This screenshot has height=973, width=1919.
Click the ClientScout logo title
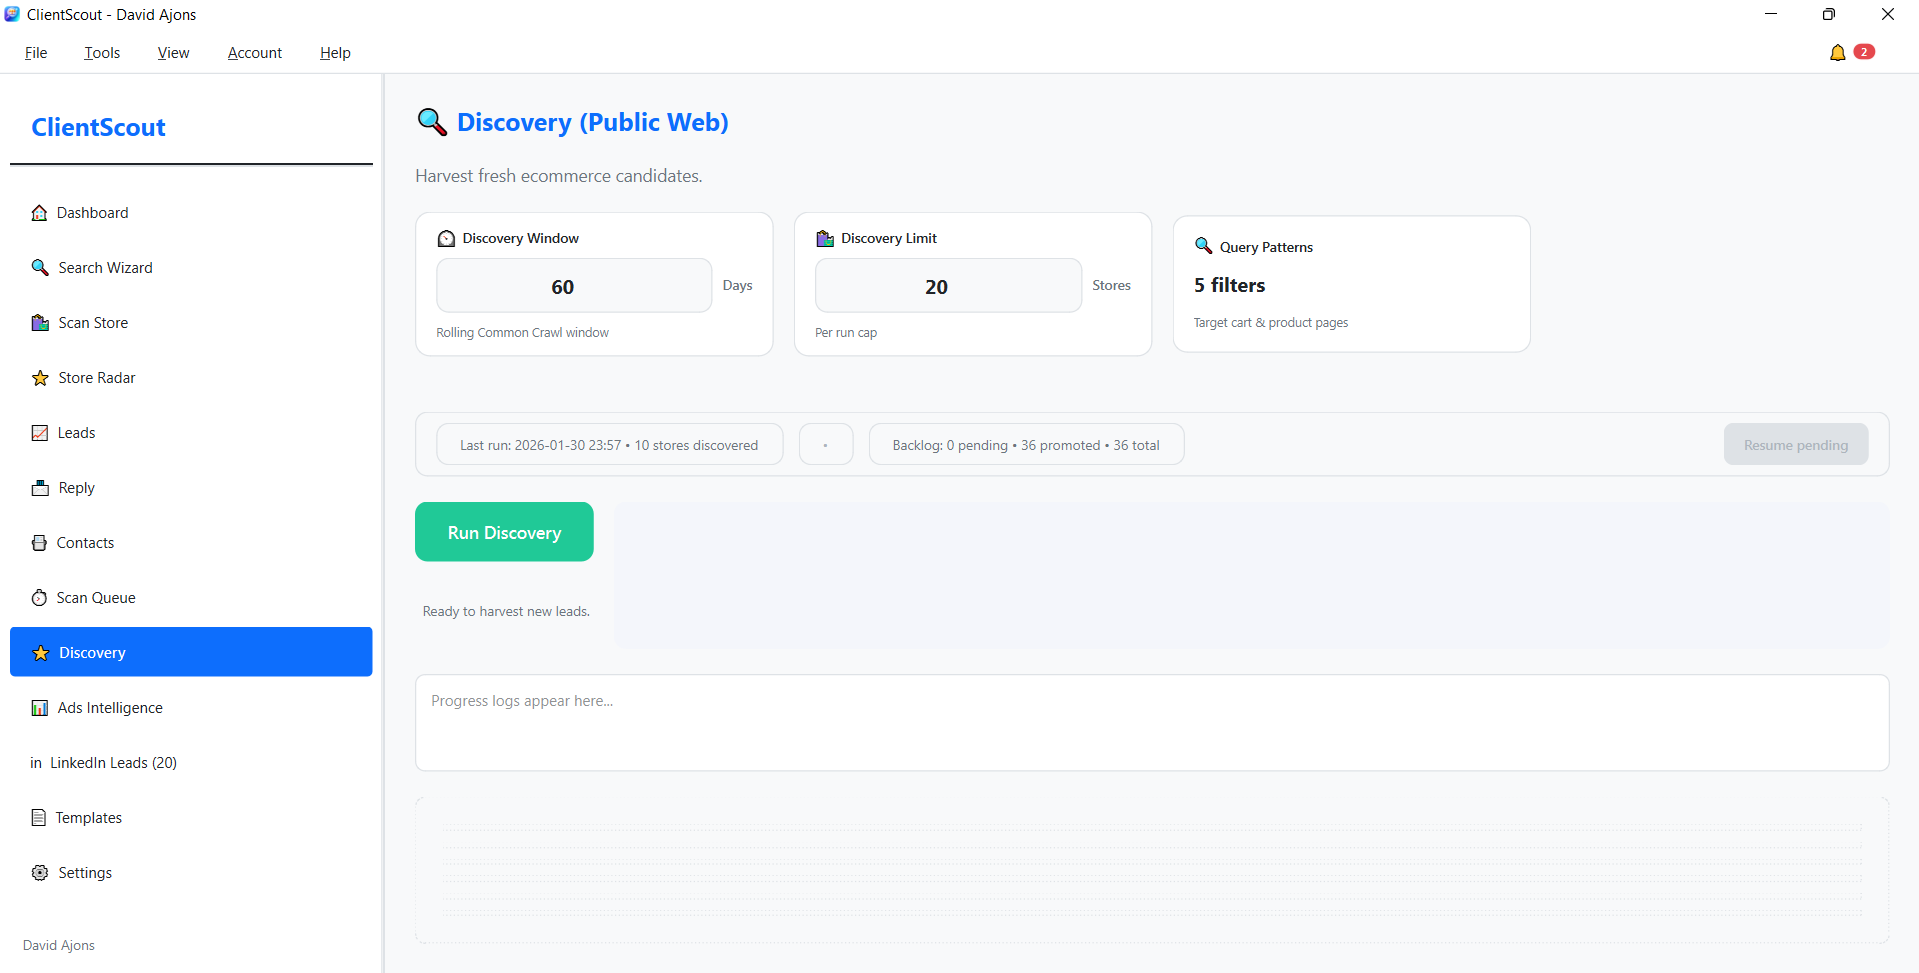98,127
